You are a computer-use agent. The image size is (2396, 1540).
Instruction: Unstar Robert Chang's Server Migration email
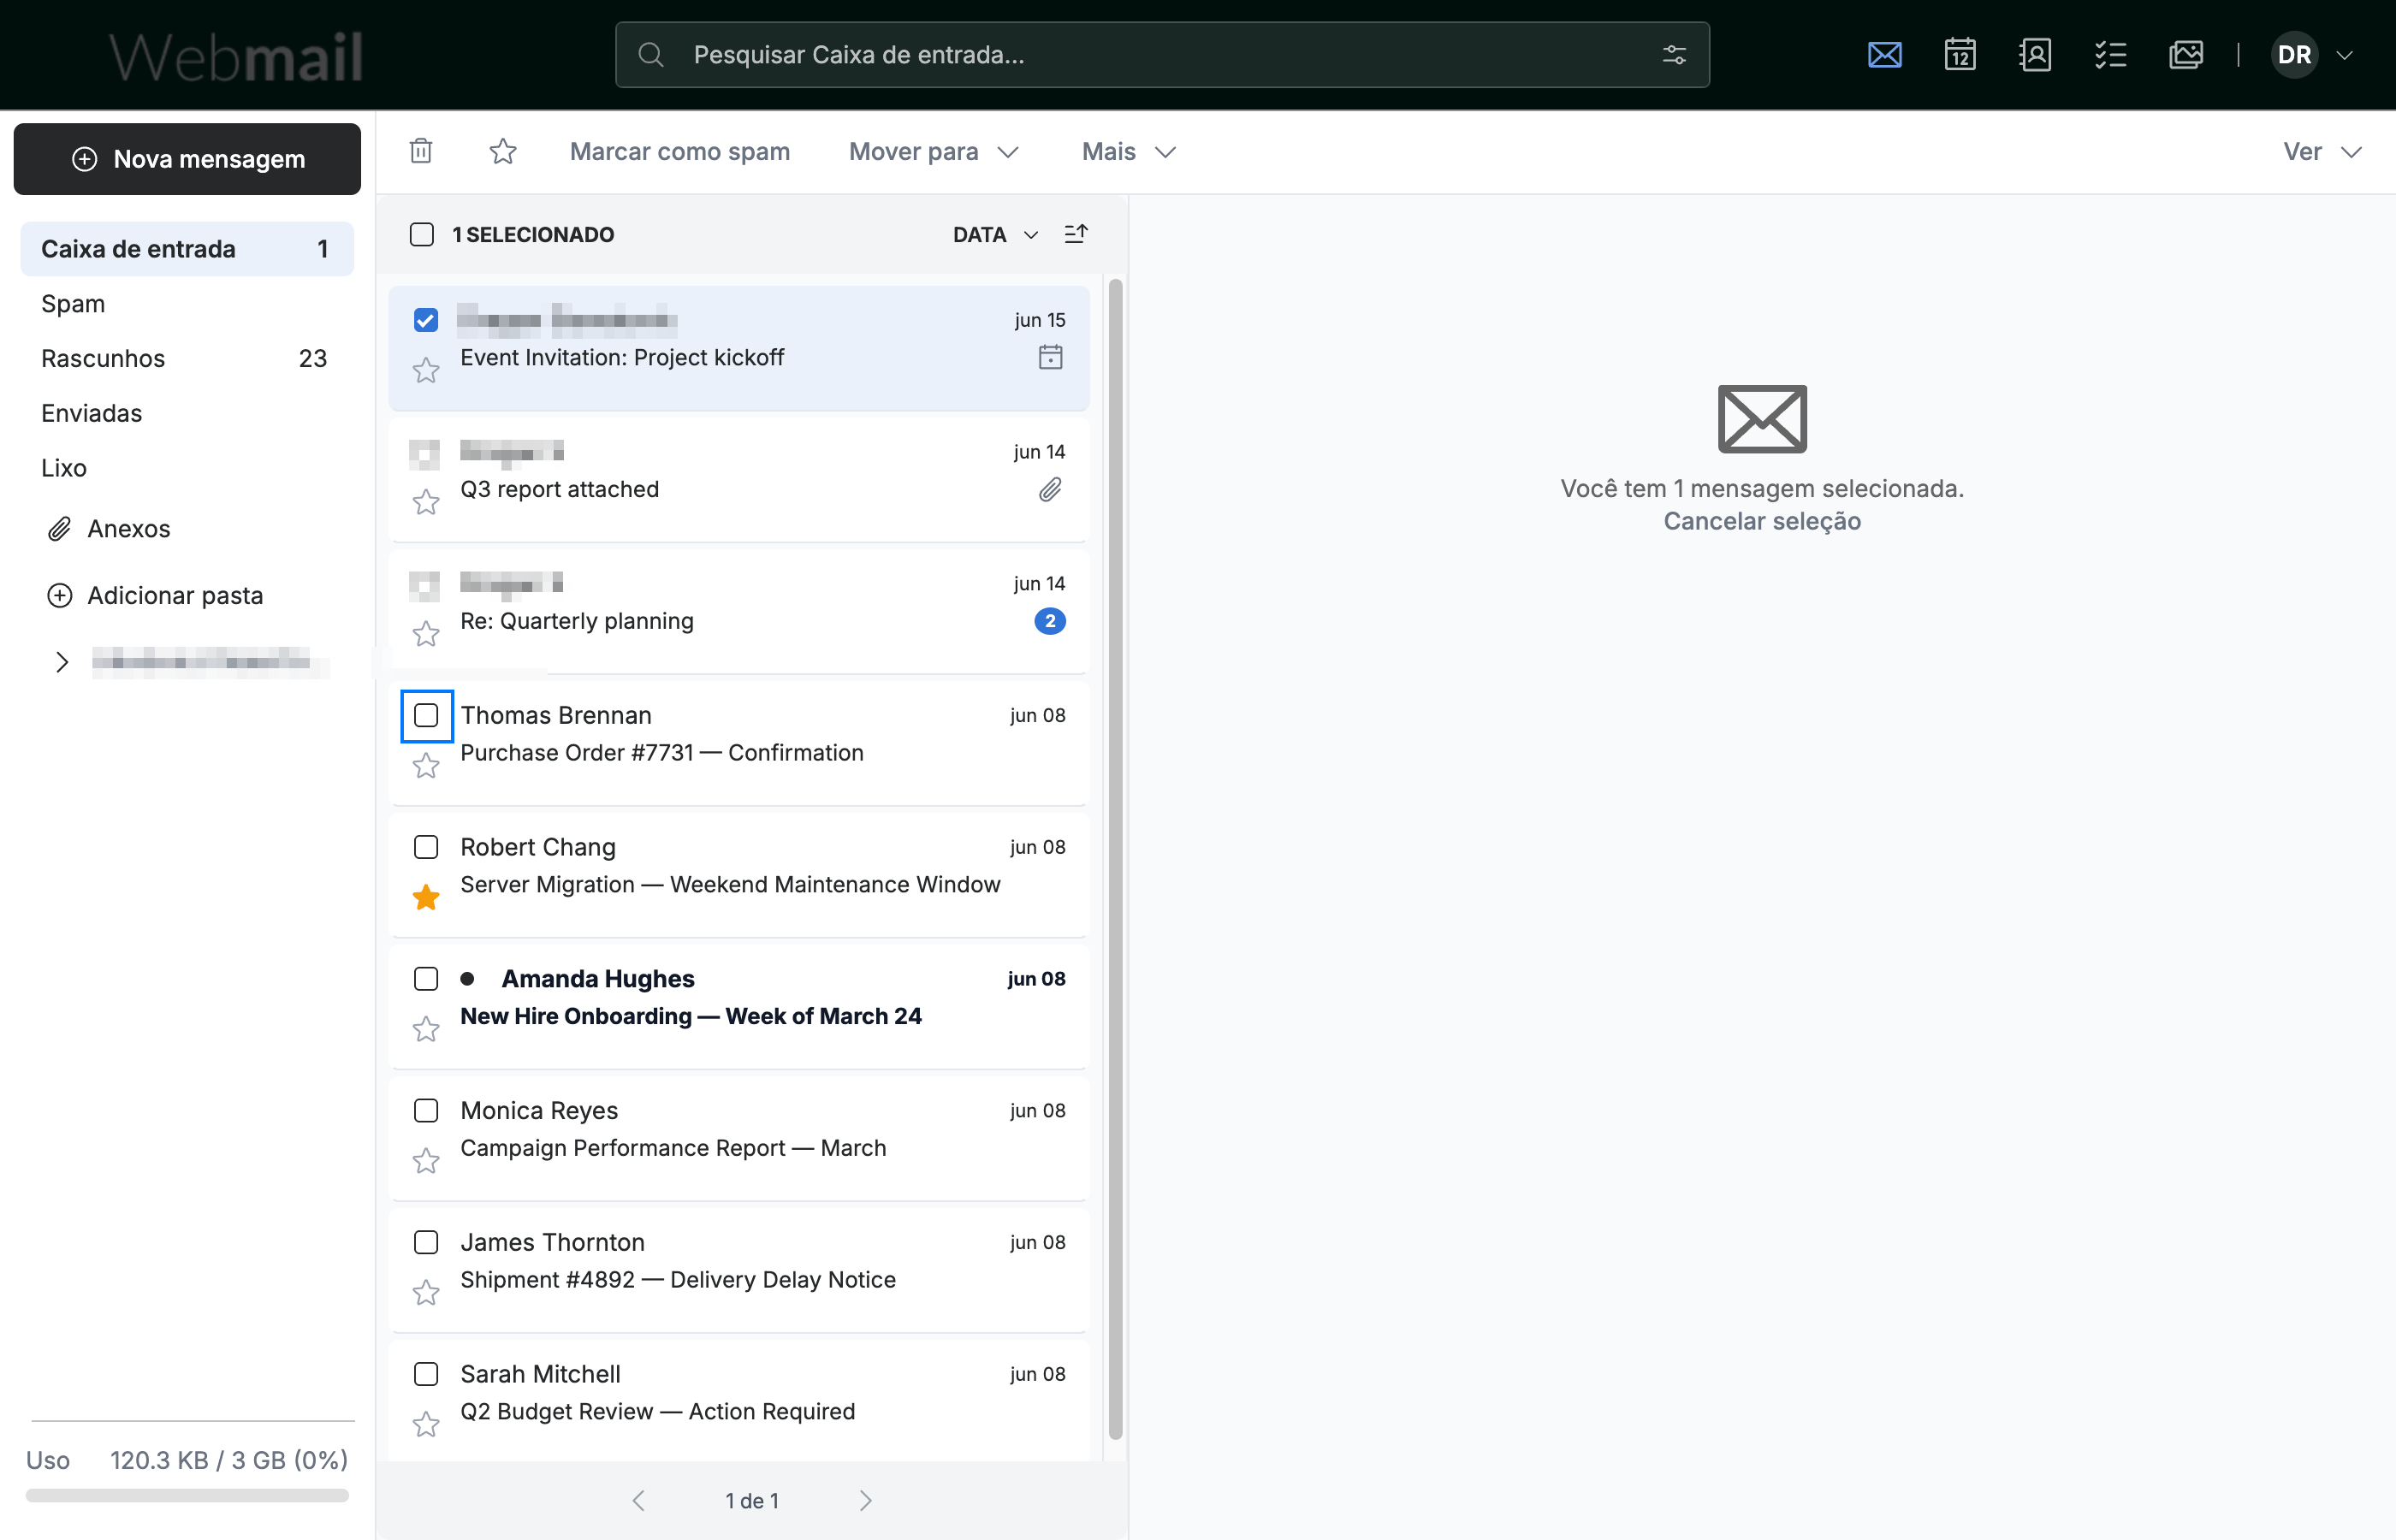click(x=426, y=897)
